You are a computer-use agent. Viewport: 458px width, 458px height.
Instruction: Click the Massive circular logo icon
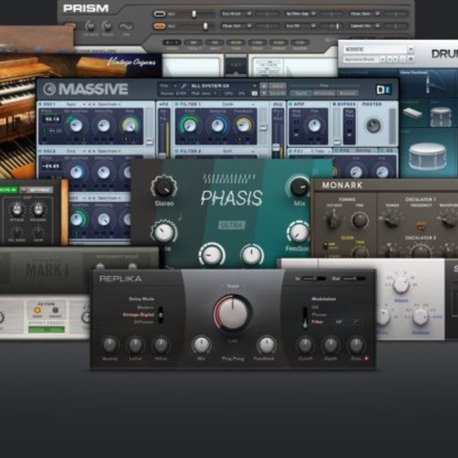49,89
